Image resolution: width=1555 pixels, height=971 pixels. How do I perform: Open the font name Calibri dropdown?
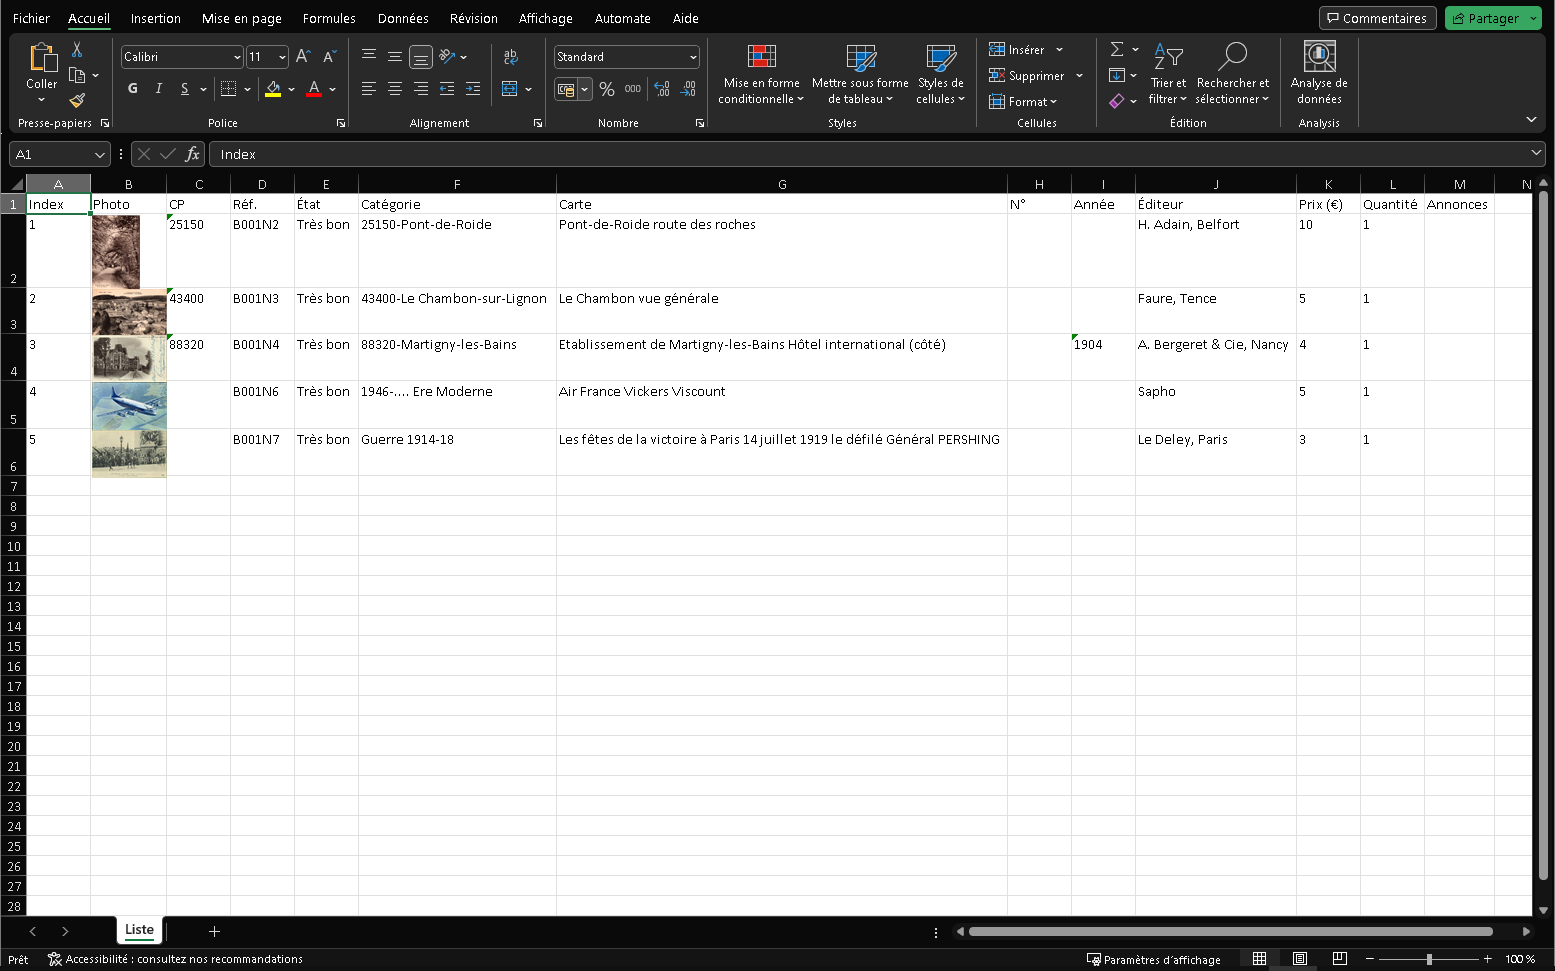pos(237,57)
